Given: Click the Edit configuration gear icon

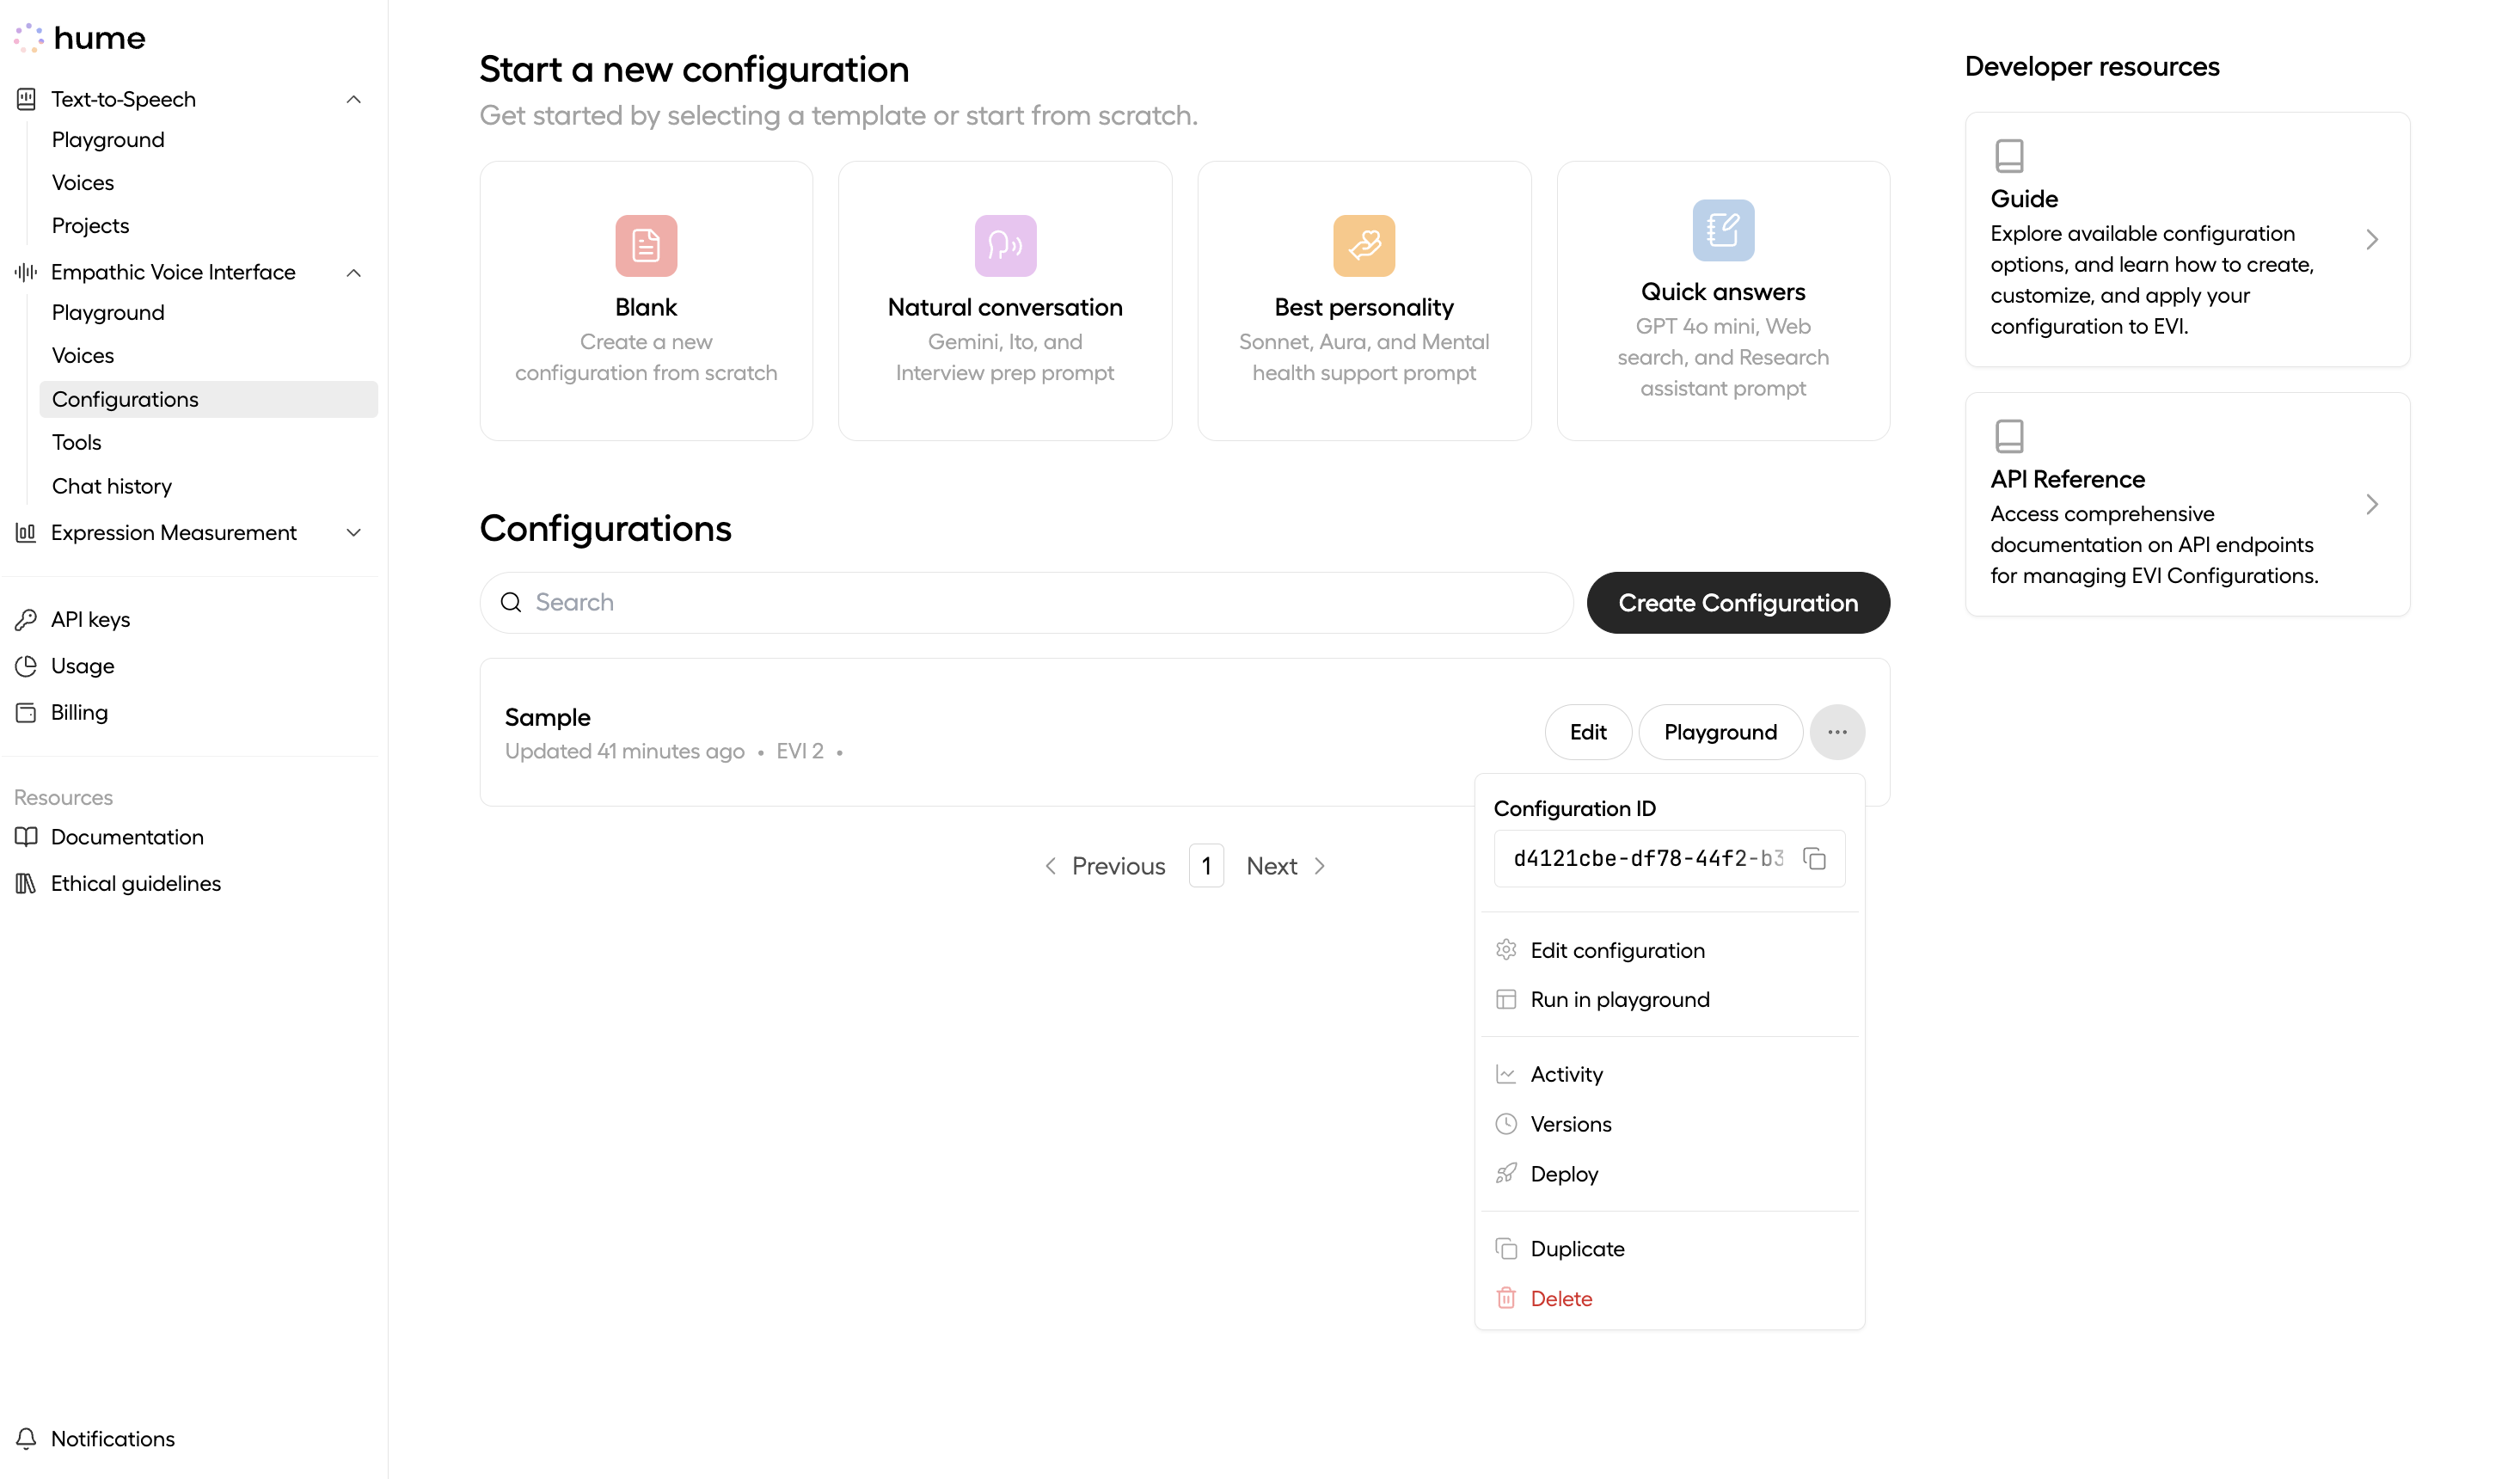Looking at the screenshot, I should pyautogui.click(x=1506, y=950).
